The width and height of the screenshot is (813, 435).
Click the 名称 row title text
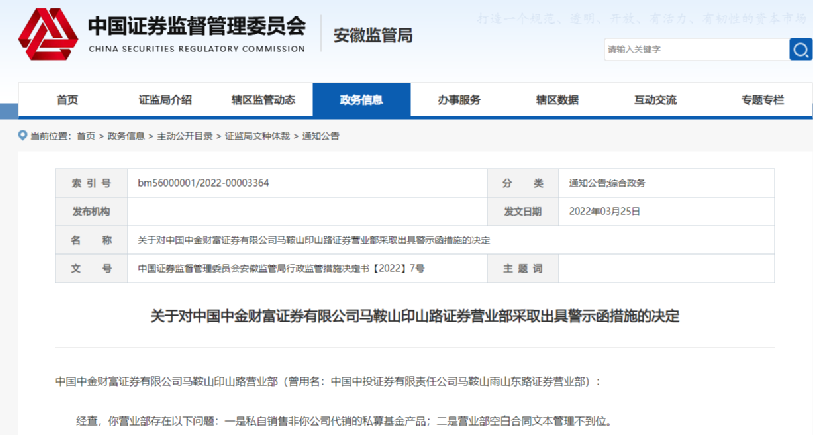[x=314, y=240]
